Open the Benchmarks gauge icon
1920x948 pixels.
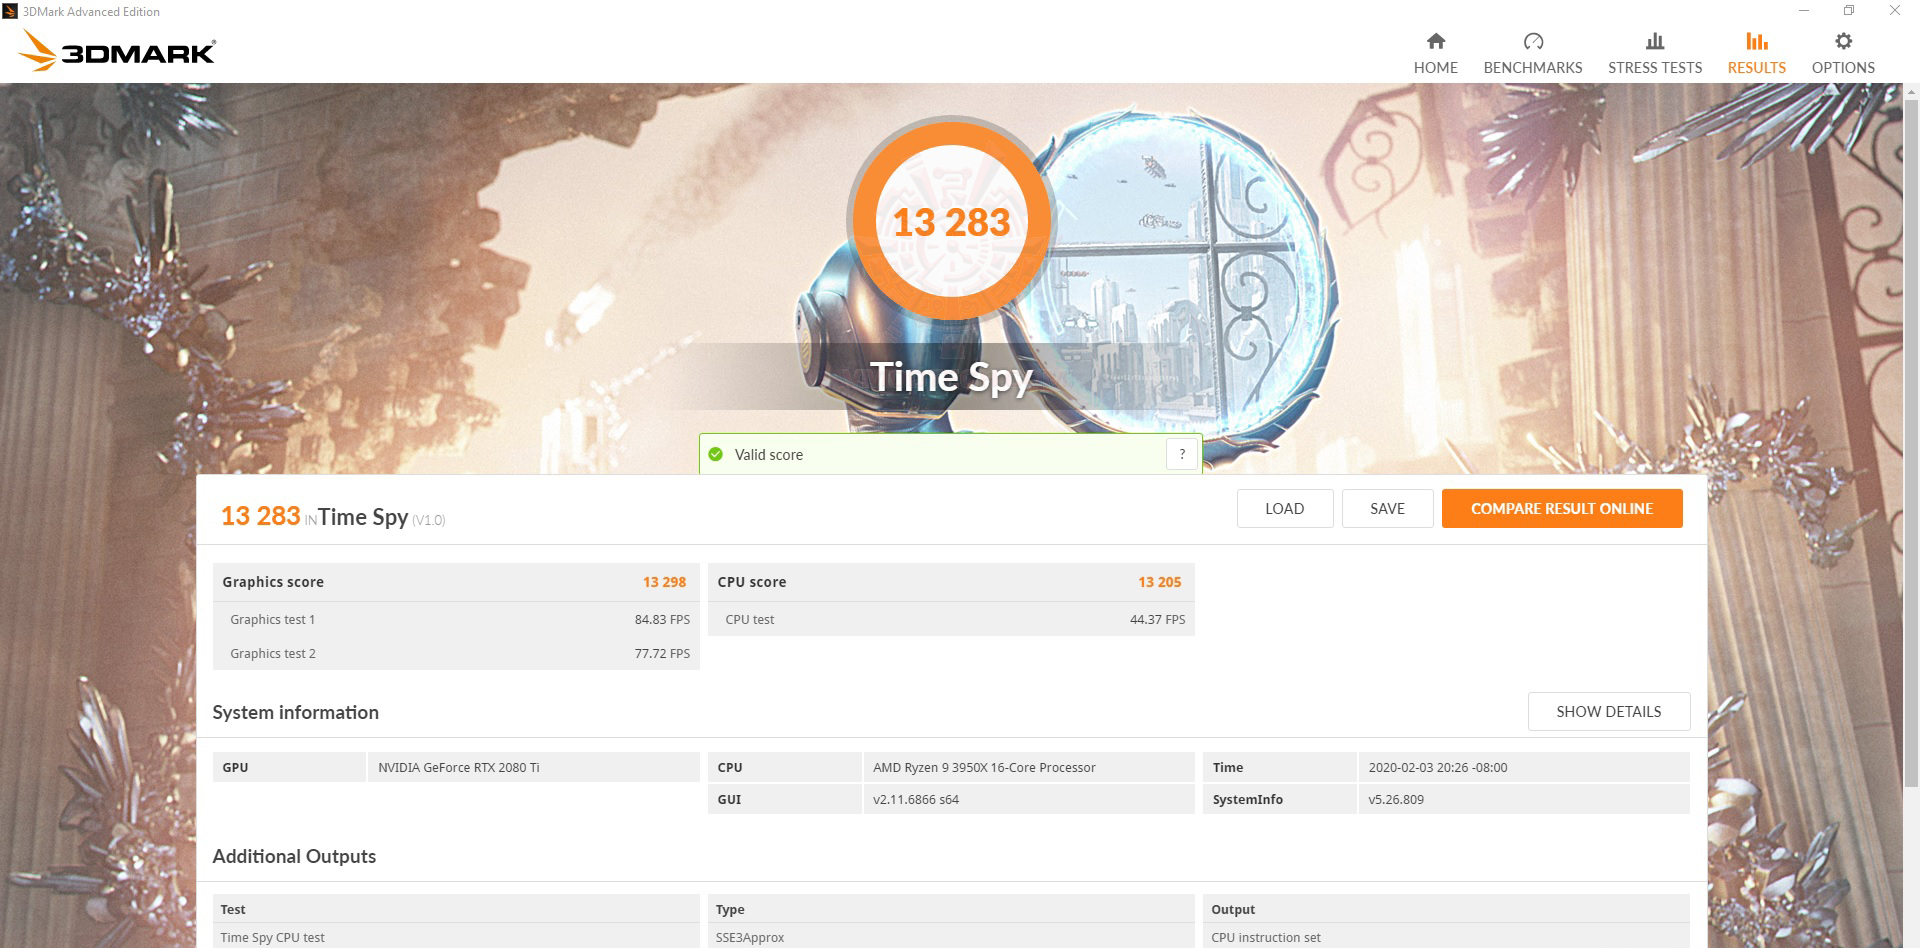1533,41
